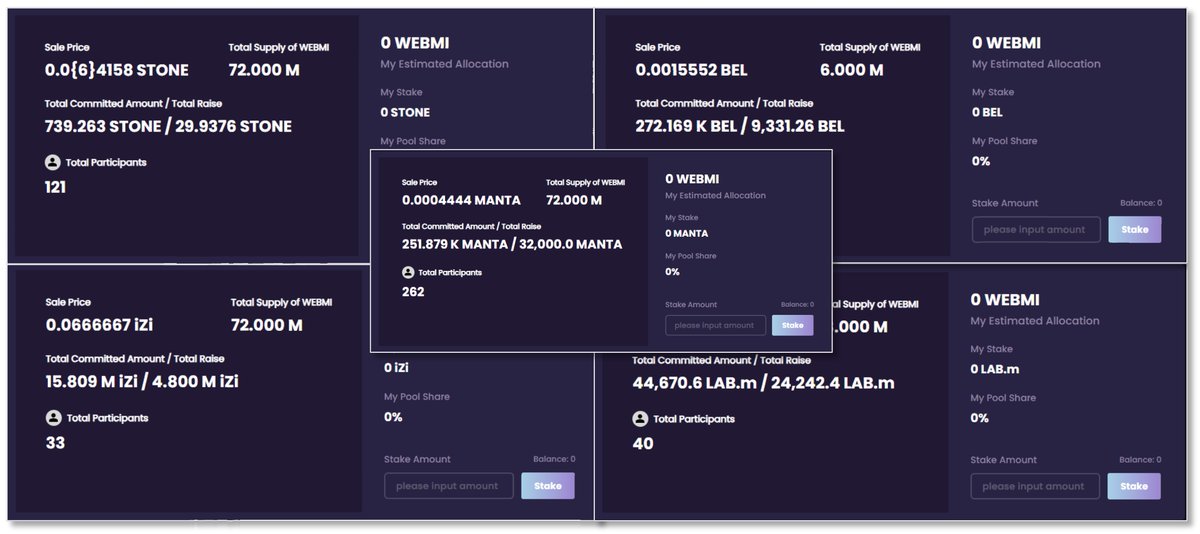Select '44,670.6 LAB.m / 24,242.4 LAB.m' amount
This screenshot has height=534, width=1200.
coord(764,382)
